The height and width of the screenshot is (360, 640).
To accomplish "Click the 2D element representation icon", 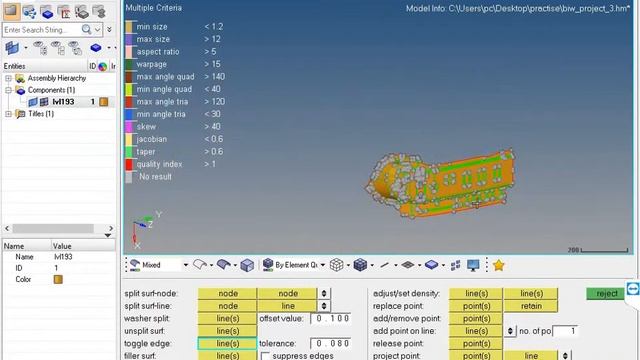I will pyautogui.click(x=408, y=265).
